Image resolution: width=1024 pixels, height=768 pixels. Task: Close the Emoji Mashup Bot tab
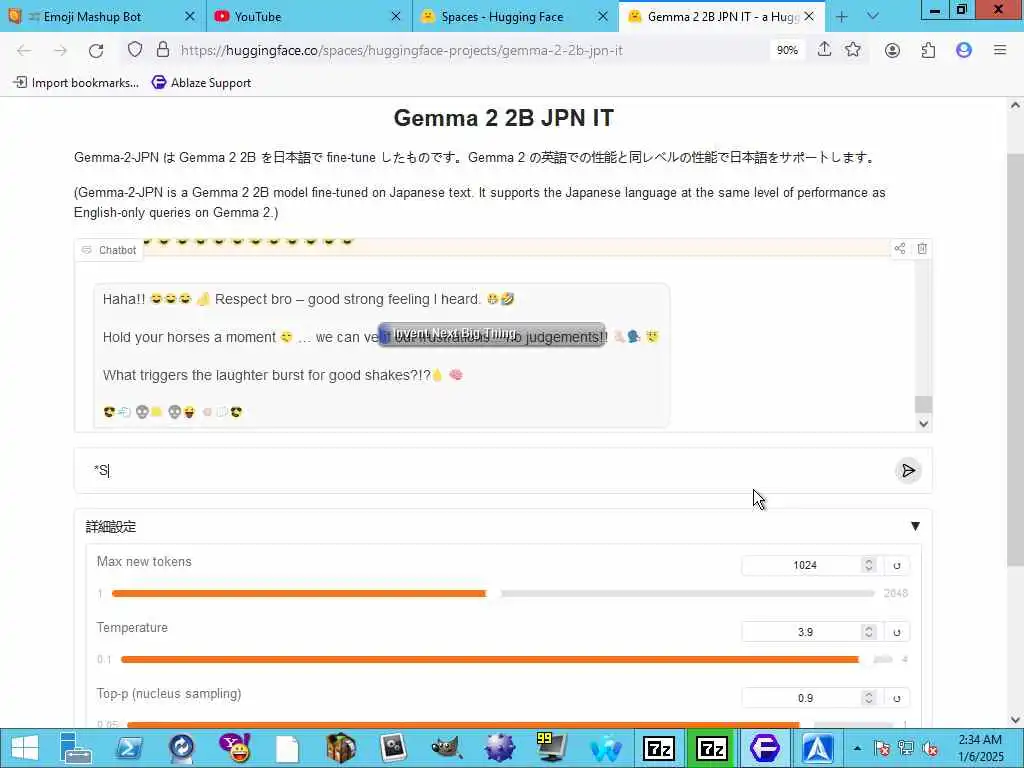(189, 17)
